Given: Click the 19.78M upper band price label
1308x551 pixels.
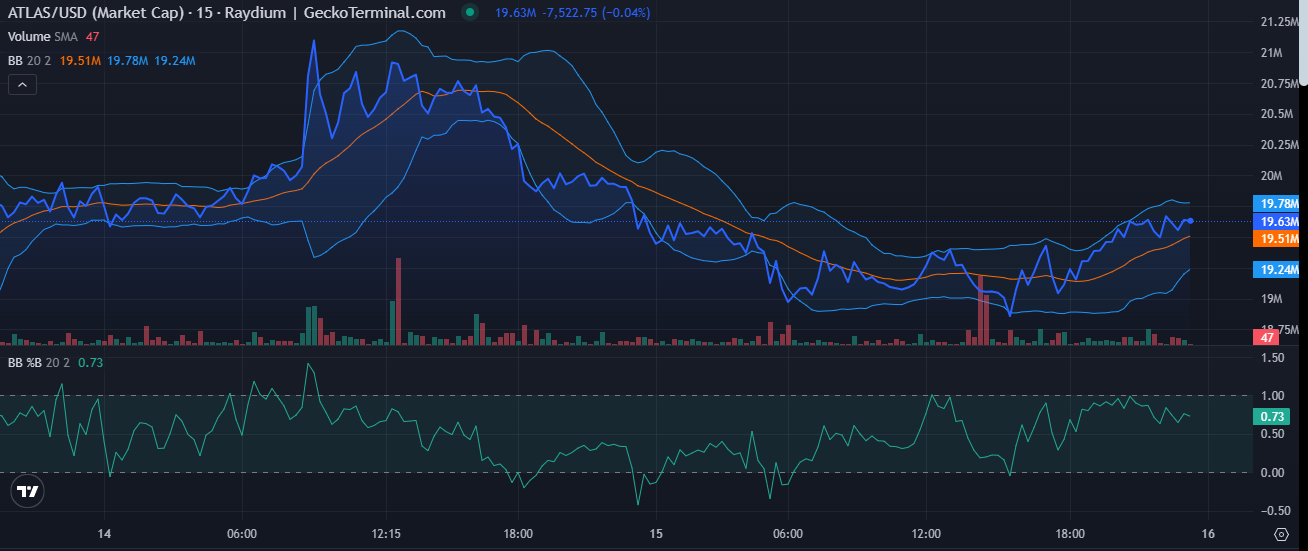Looking at the screenshot, I should click(1277, 204).
